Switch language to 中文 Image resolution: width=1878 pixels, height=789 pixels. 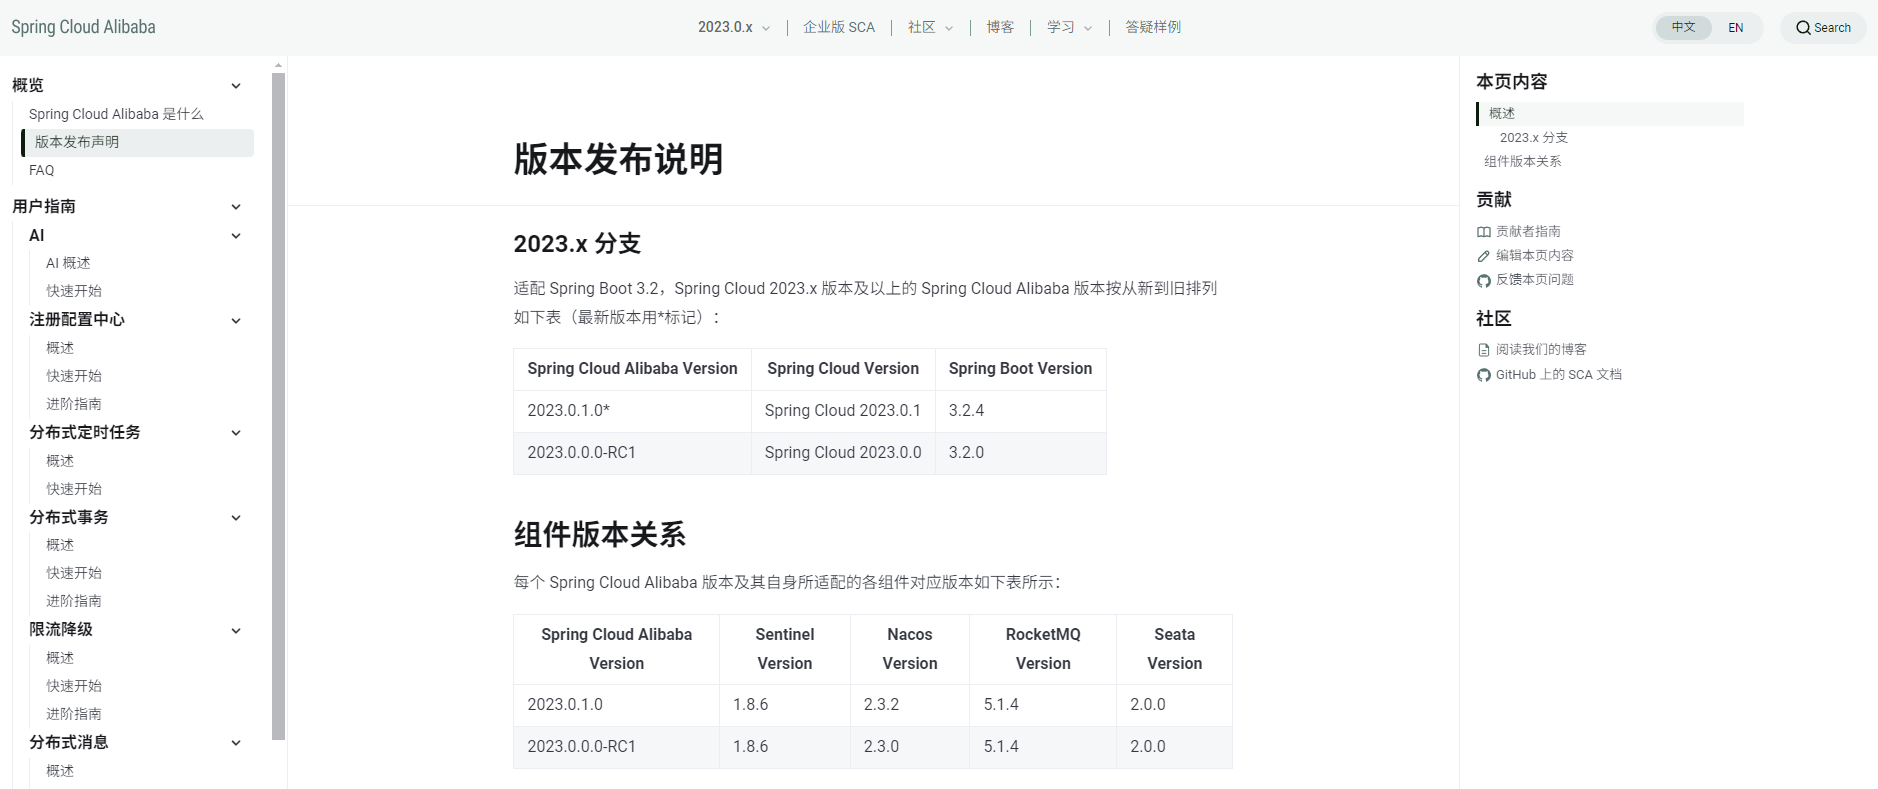coord(1684,28)
